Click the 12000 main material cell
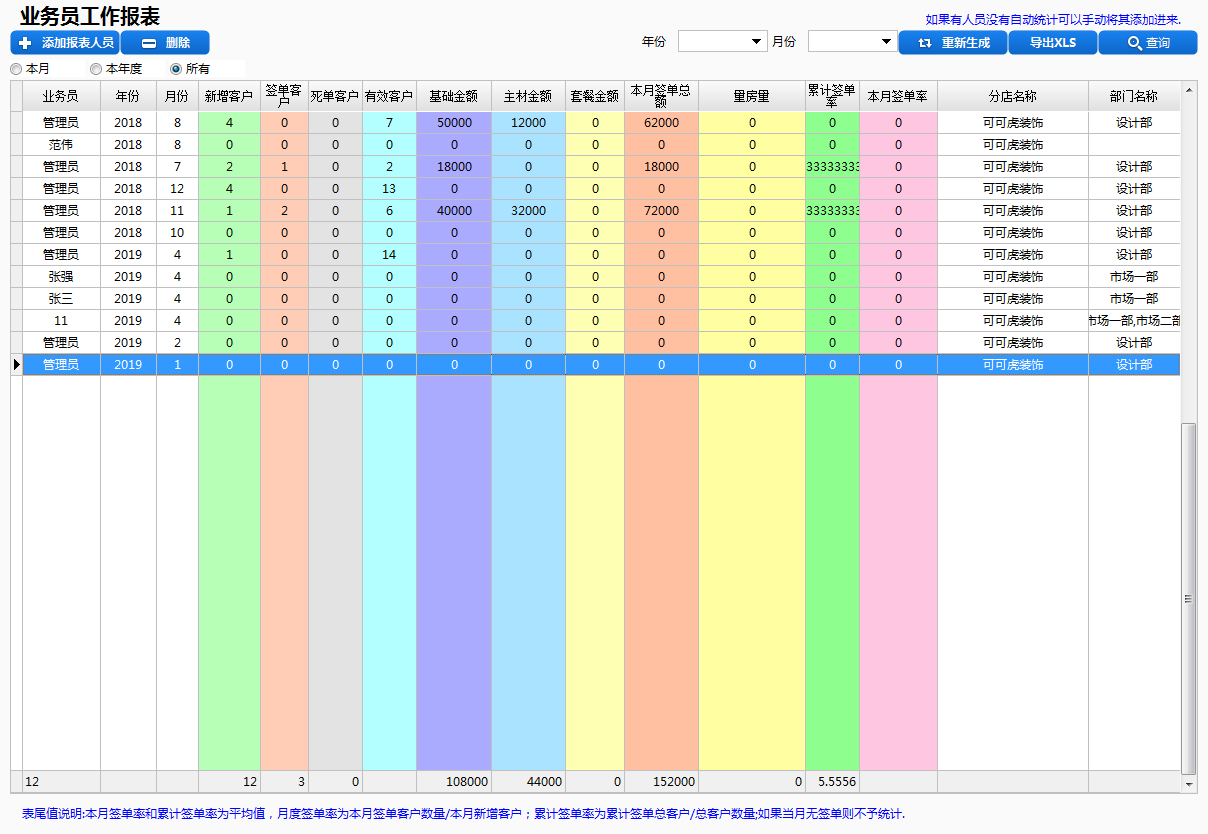Viewport: 1208px width, 834px height. 528,123
